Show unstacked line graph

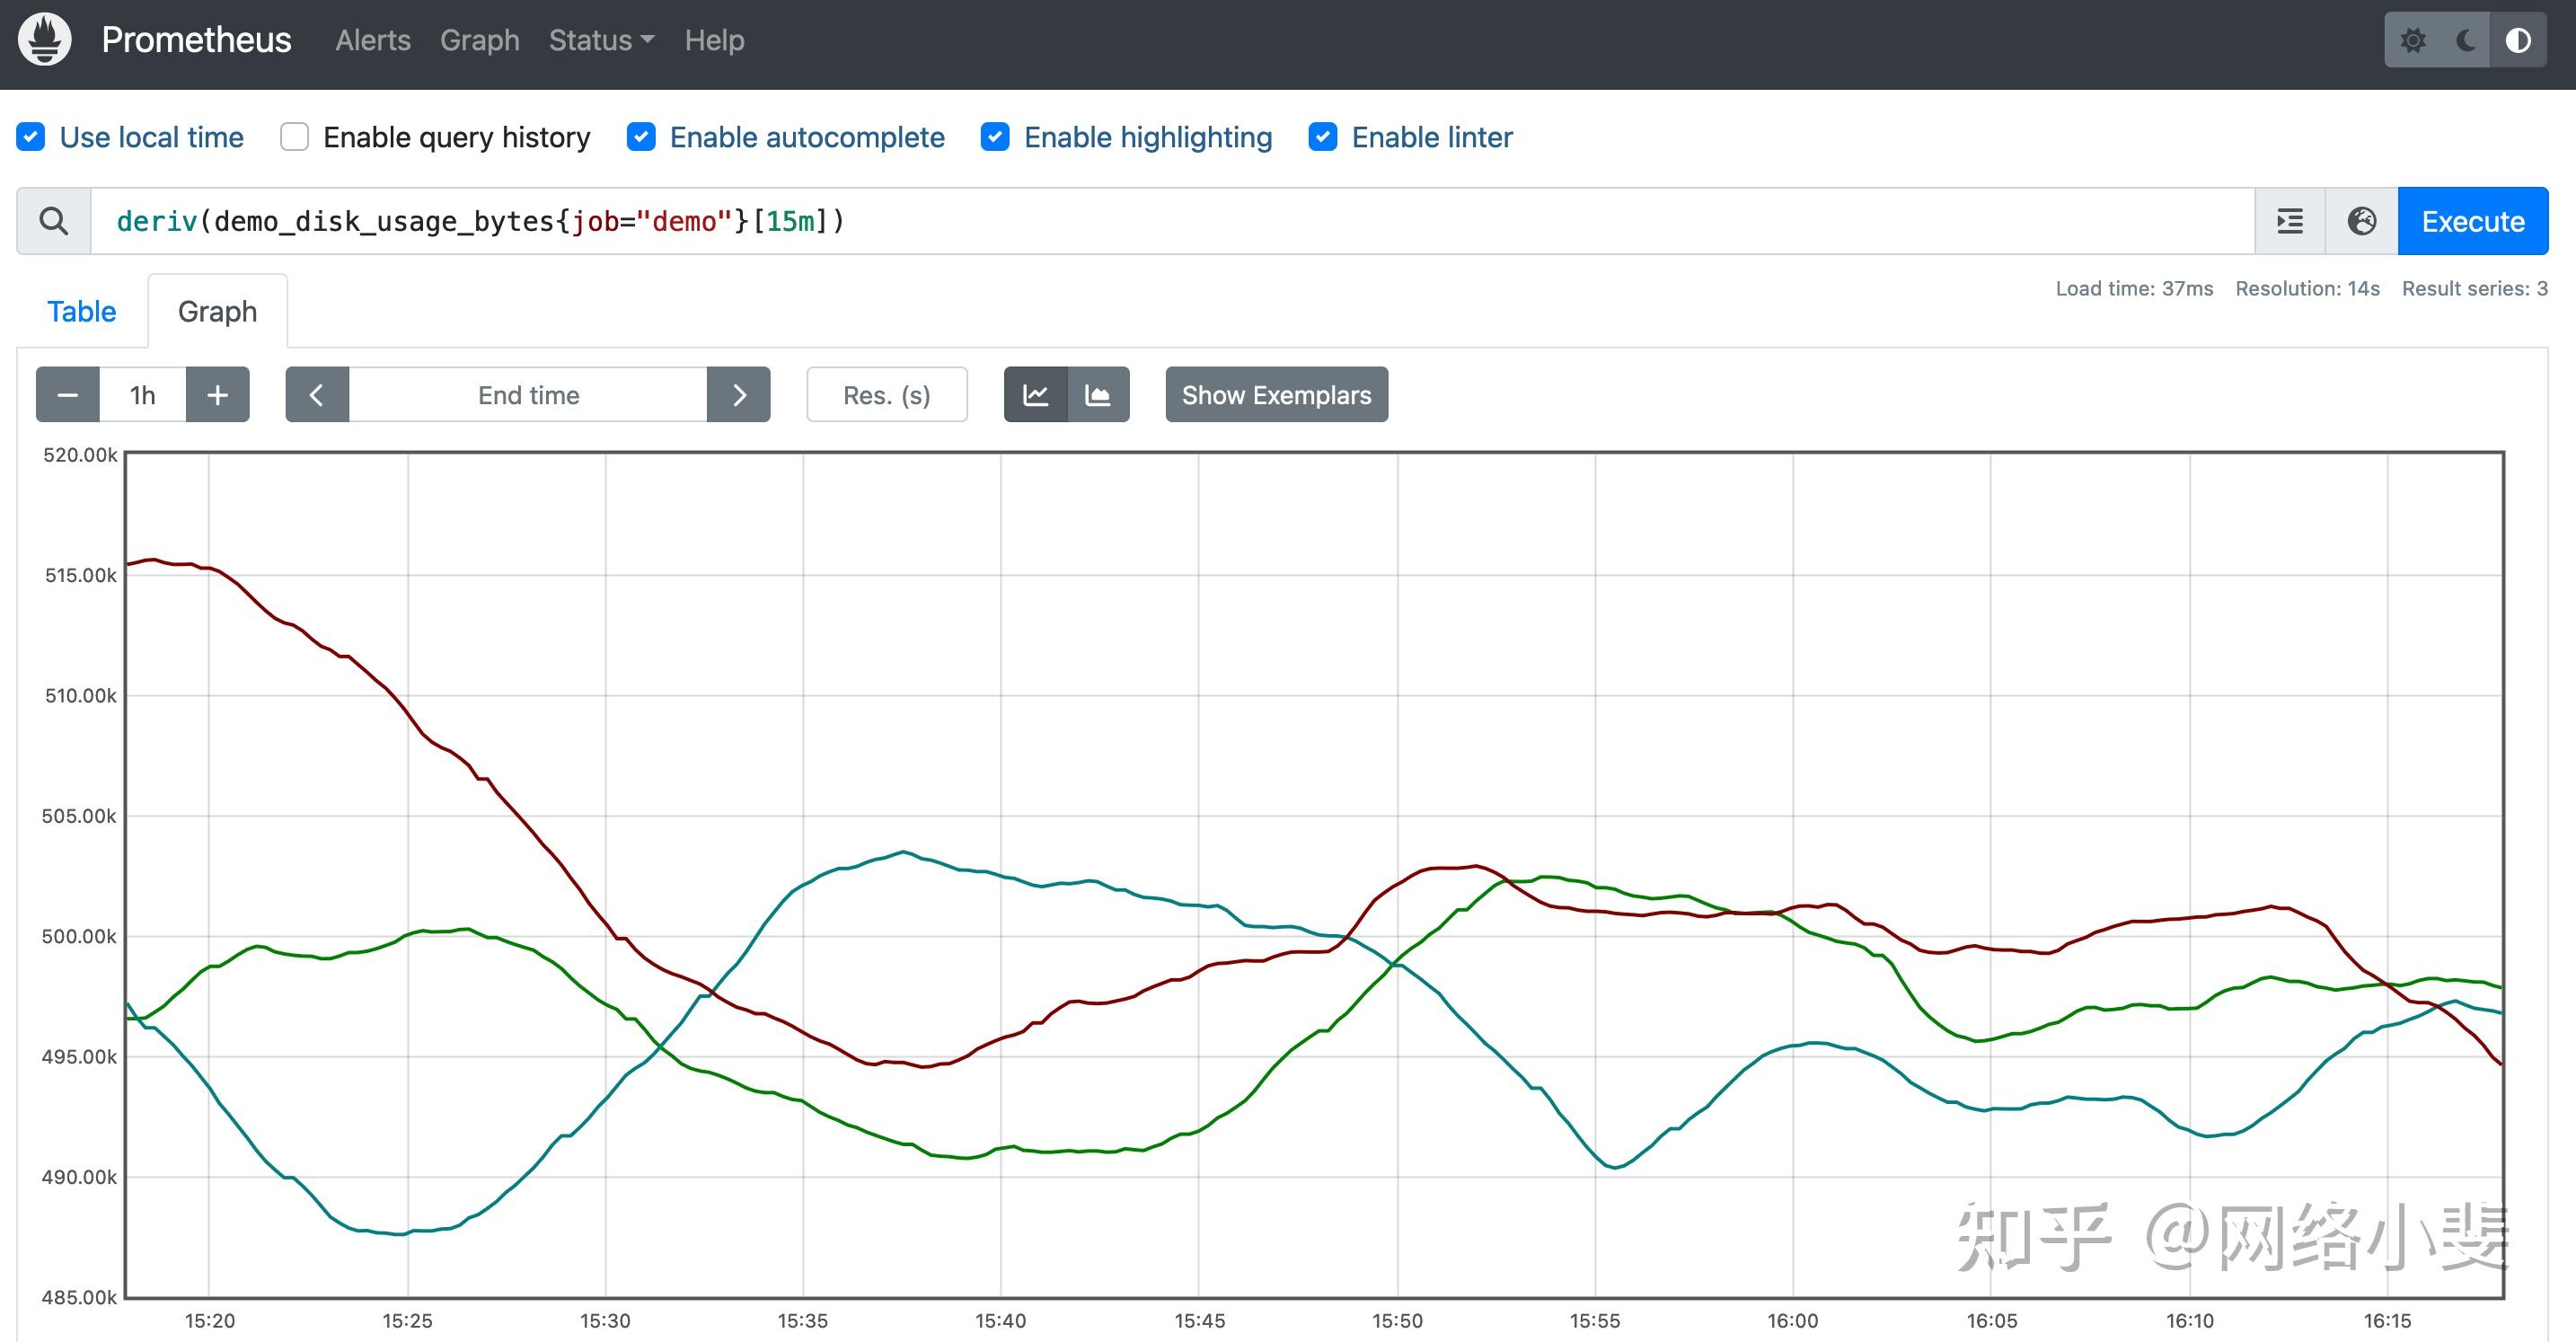1036,395
